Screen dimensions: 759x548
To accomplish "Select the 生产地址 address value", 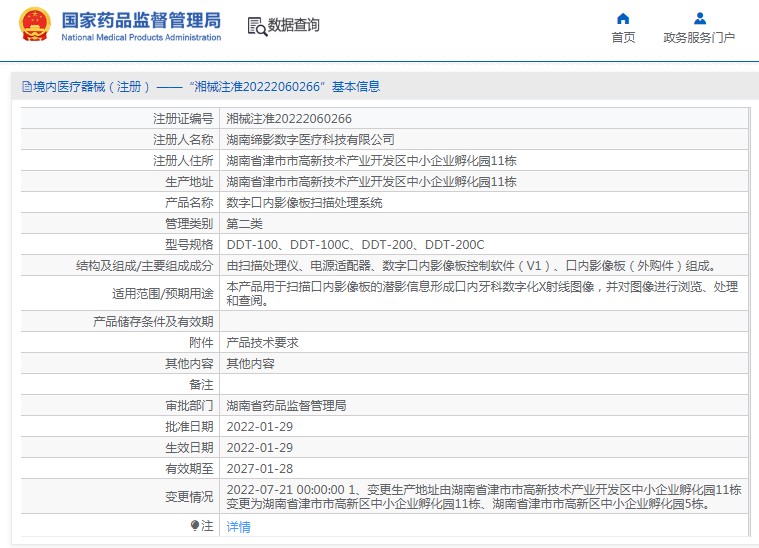I will 371,182.
